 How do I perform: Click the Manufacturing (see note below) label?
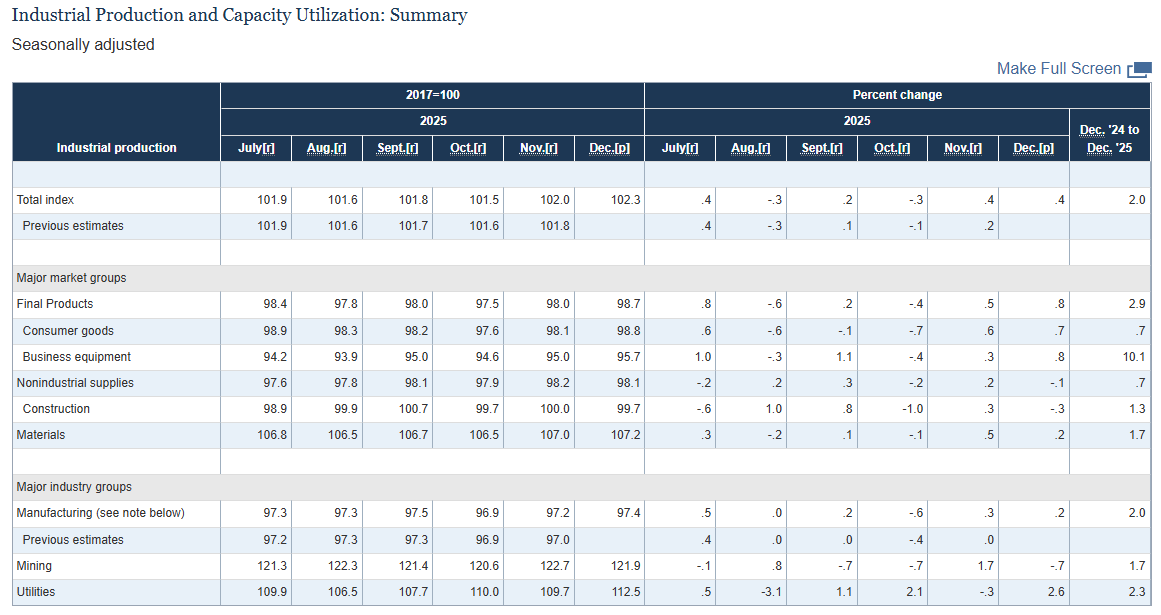pyautogui.click(x=100, y=513)
